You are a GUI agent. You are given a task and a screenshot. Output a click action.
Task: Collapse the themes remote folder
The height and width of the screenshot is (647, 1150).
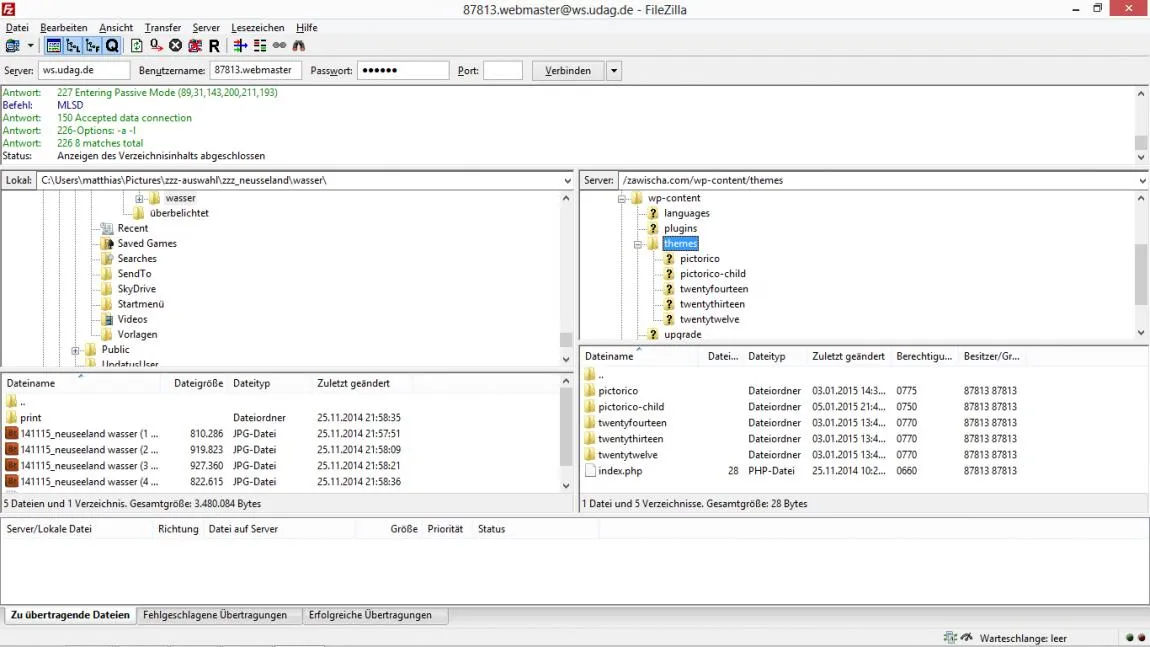click(x=638, y=244)
